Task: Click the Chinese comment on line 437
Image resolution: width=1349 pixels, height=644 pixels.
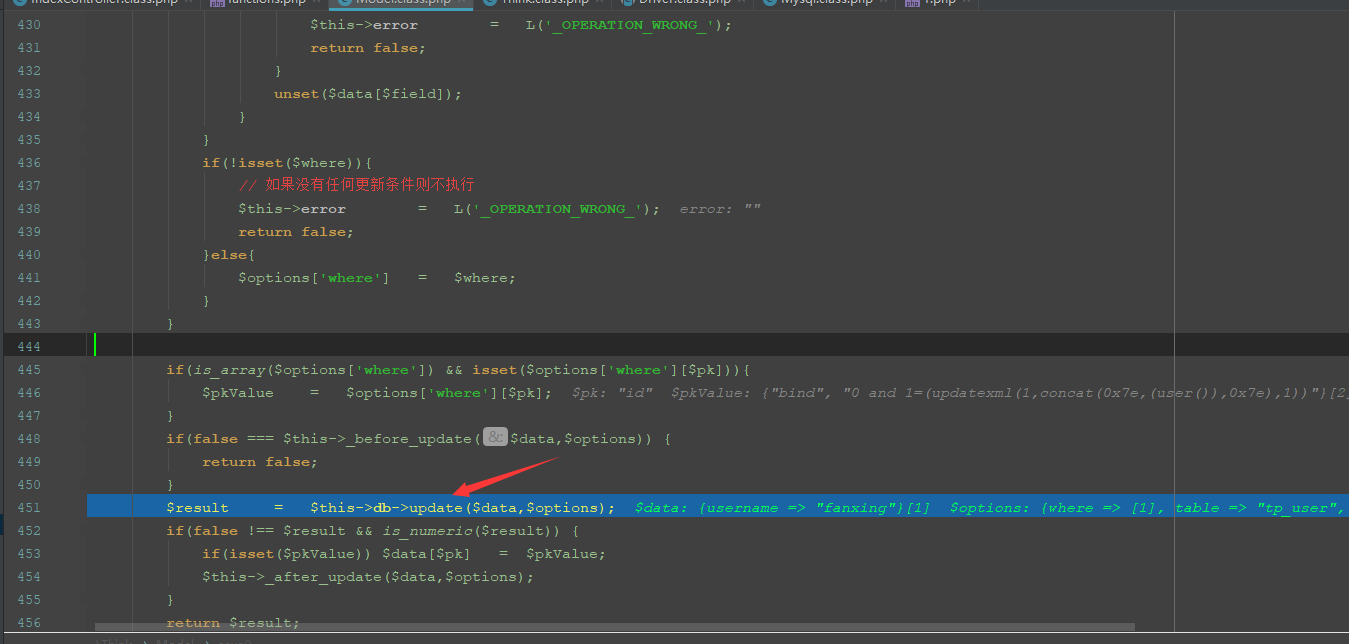Action: pyautogui.click(x=356, y=185)
